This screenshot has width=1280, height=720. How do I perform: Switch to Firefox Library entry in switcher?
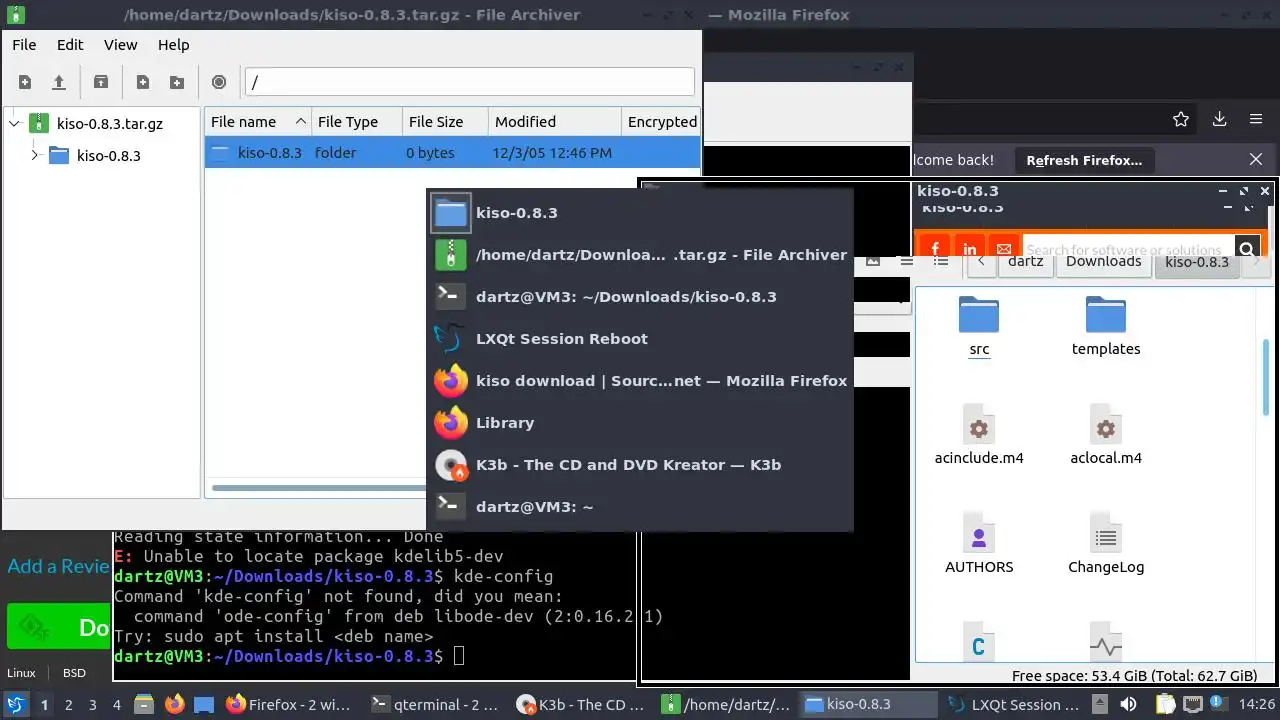[x=640, y=423]
